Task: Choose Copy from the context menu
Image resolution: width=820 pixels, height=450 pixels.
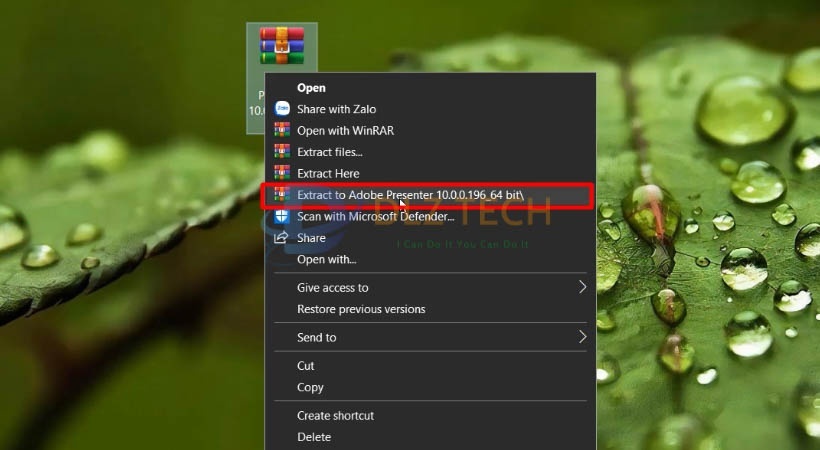Action: click(x=310, y=387)
